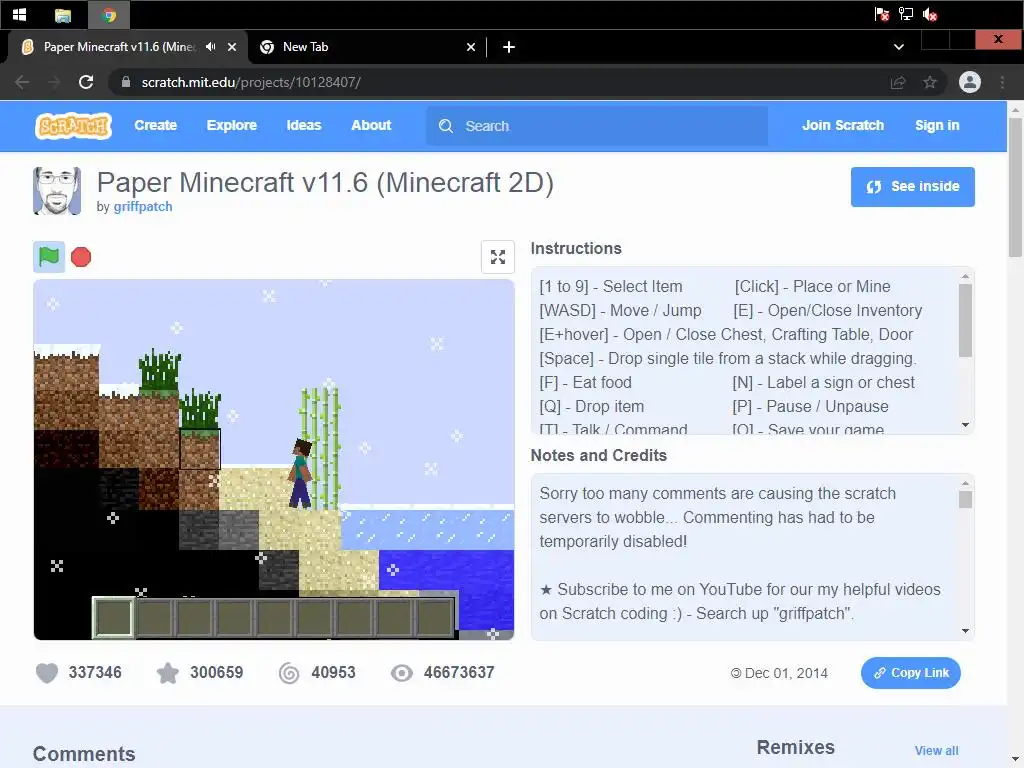Image resolution: width=1024 pixels, height=768 pixels.
Task: Click the page vertical scrollbar thumb
Action: (1015, 187)
